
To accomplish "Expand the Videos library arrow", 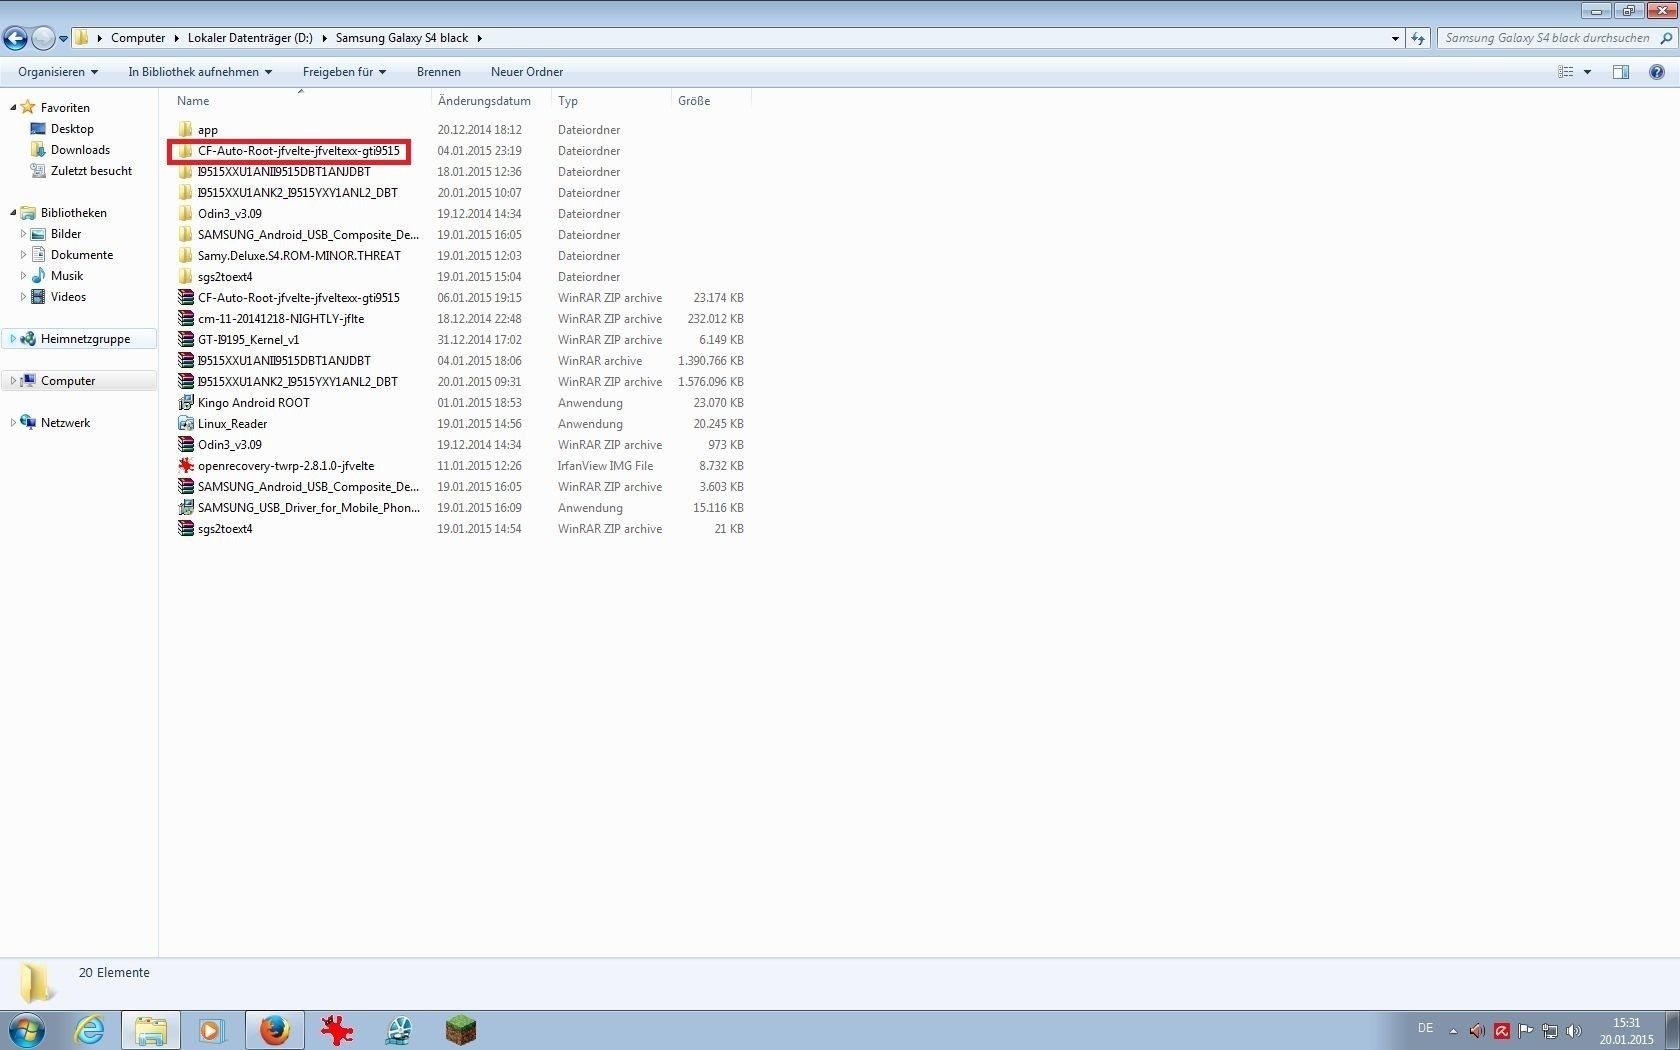I will [23, 297].
